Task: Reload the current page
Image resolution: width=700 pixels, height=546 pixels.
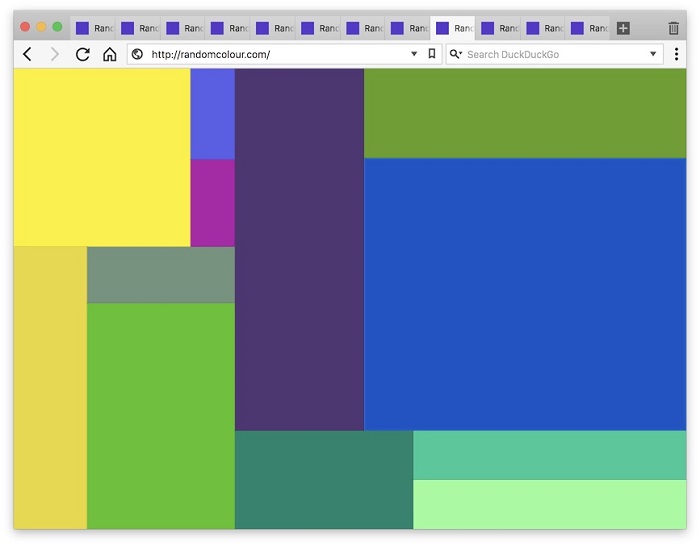Action: (x=82, y=54)
